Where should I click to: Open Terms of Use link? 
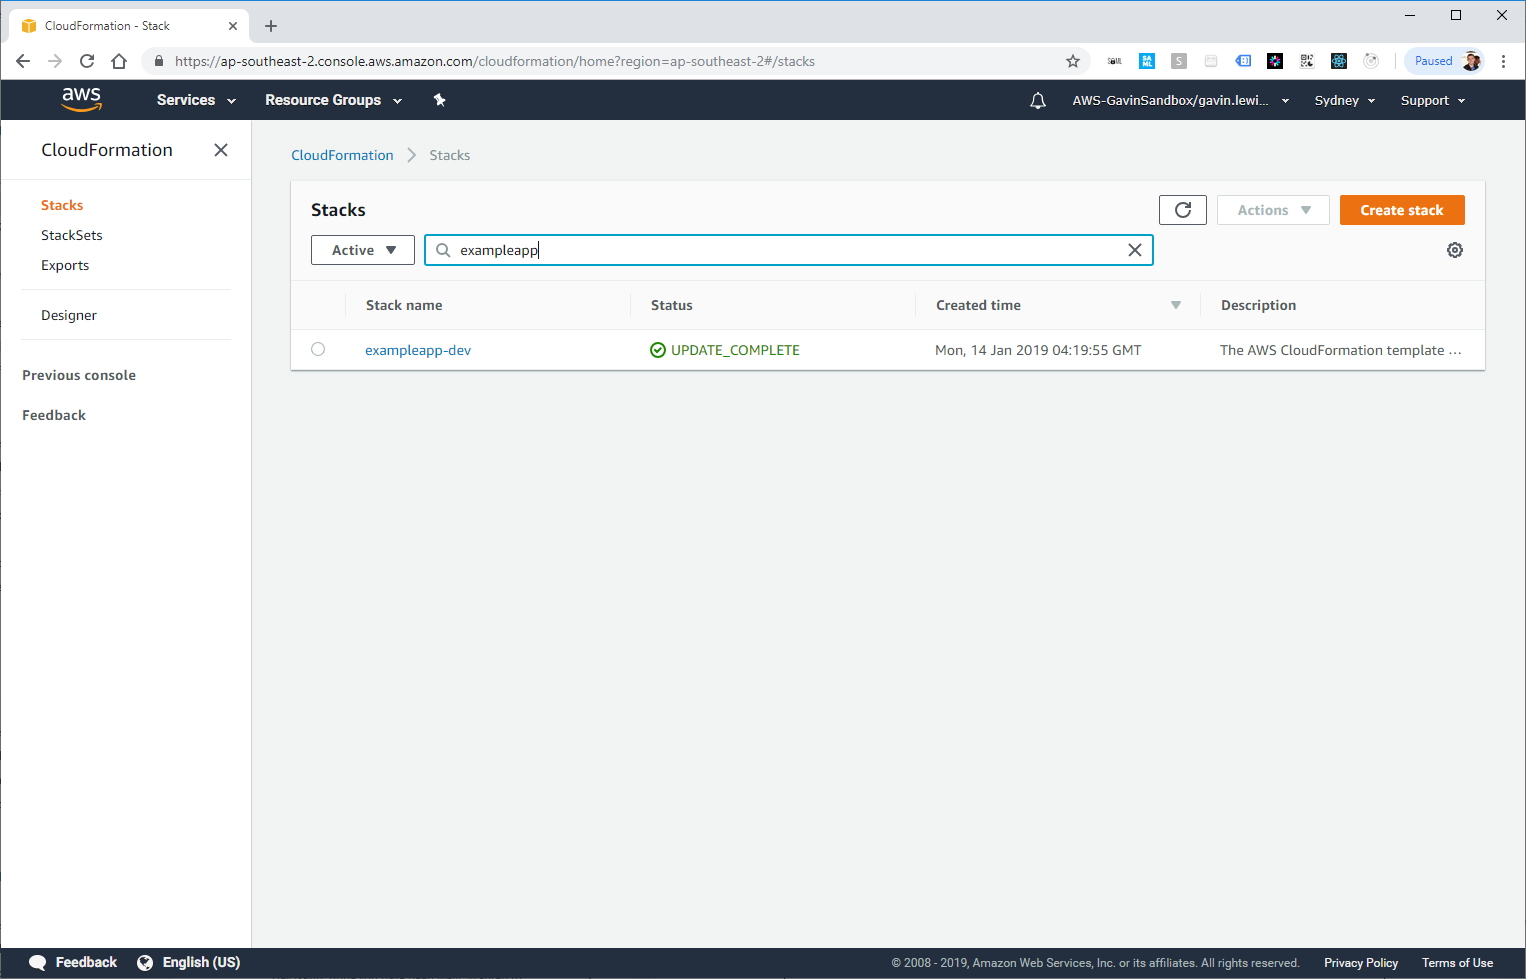click(1457, 963)
